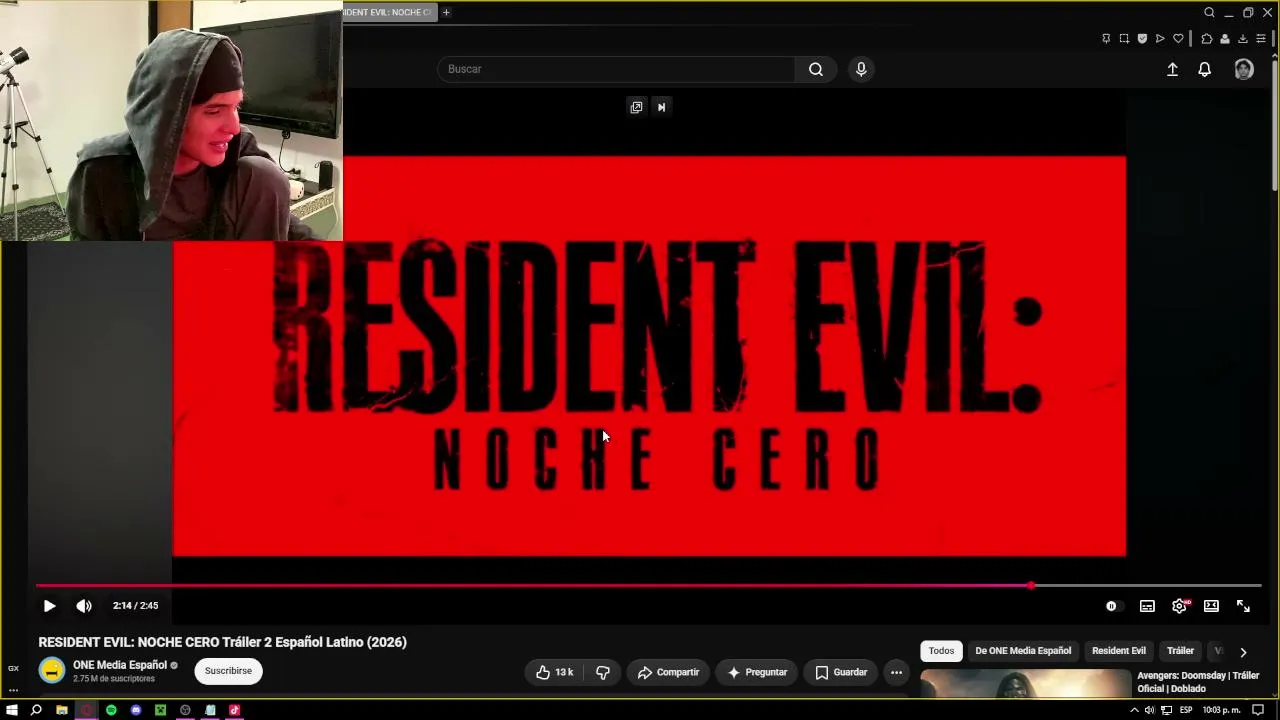The width and height of the screenshot is (1280, 720).
Task: Open the browser downloads icon
Action: click(1243, 39)
